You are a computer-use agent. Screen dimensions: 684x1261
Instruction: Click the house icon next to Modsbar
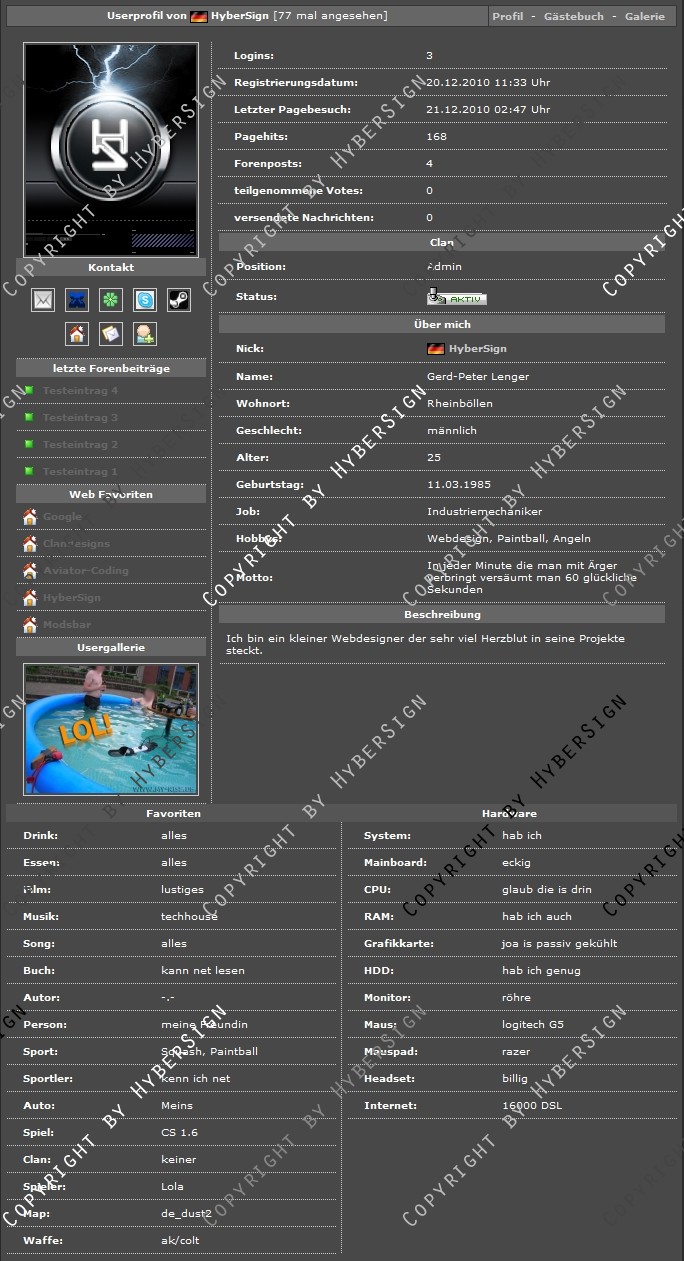[x=30, y=625]
